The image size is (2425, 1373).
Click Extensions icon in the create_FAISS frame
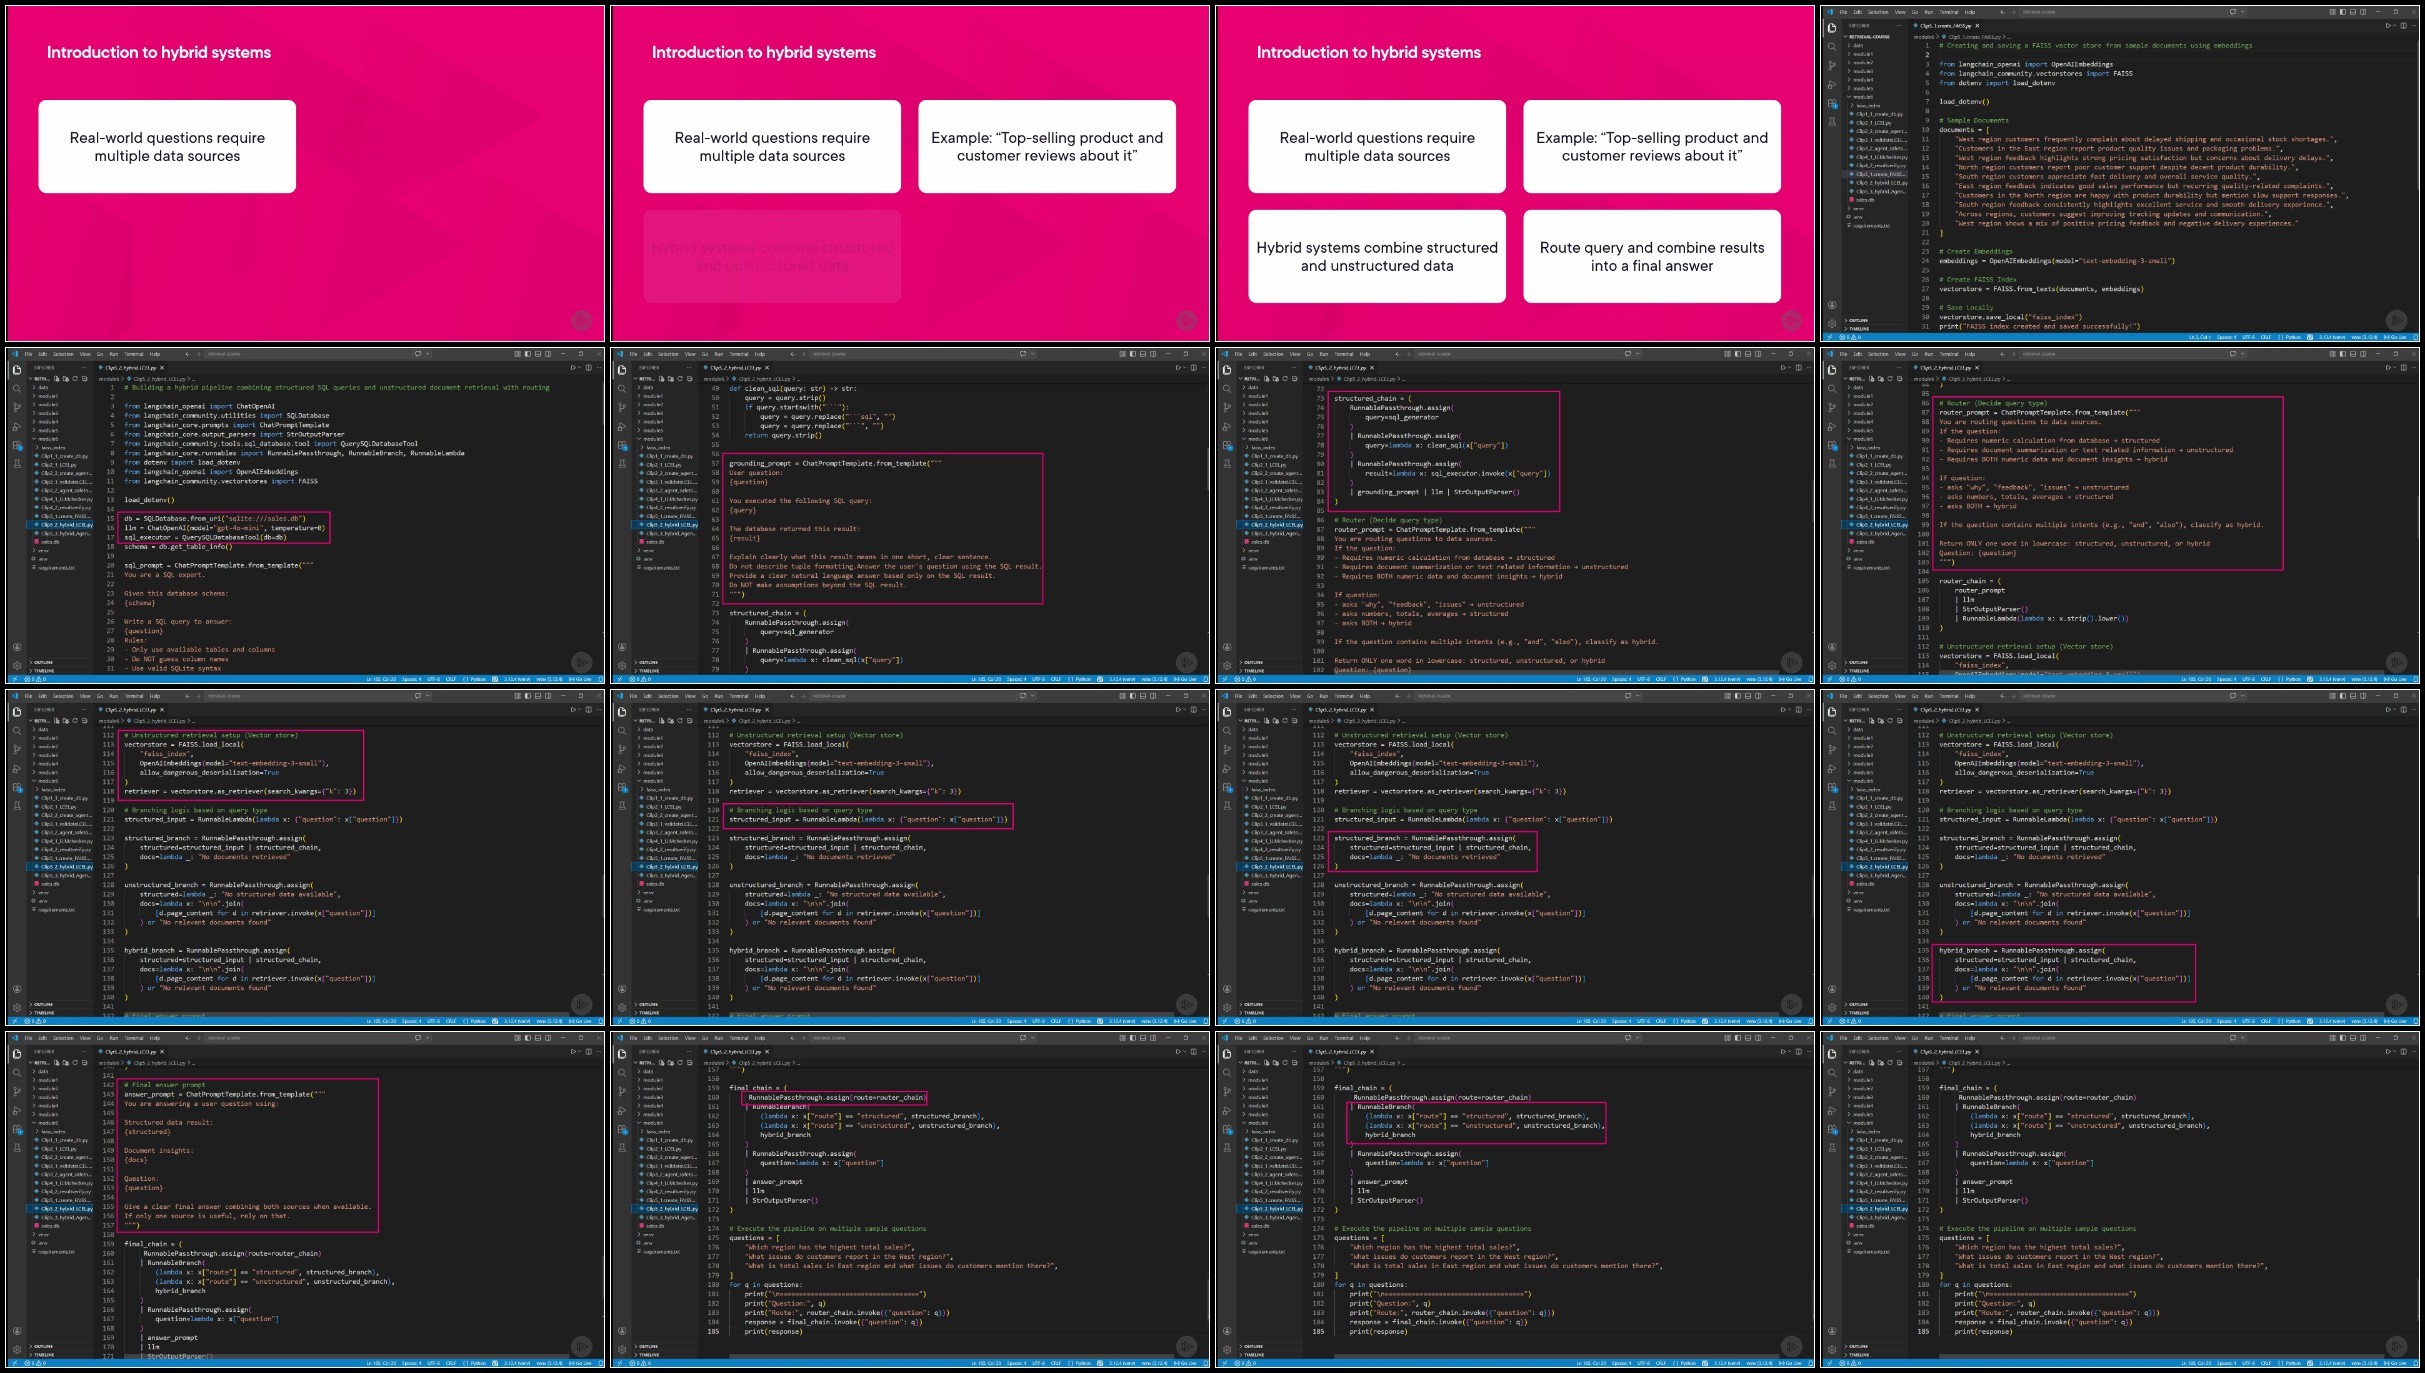coord(1832,104)
